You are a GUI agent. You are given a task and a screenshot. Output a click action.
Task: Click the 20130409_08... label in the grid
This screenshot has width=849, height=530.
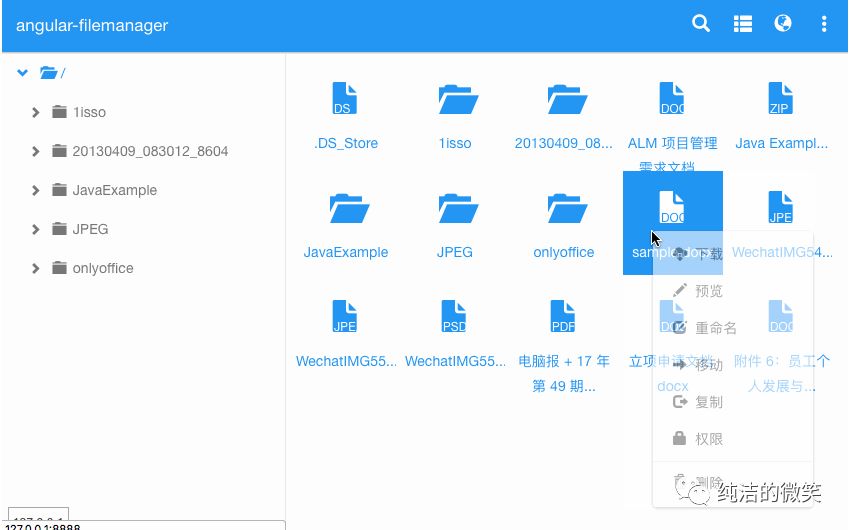click(564, 143)
